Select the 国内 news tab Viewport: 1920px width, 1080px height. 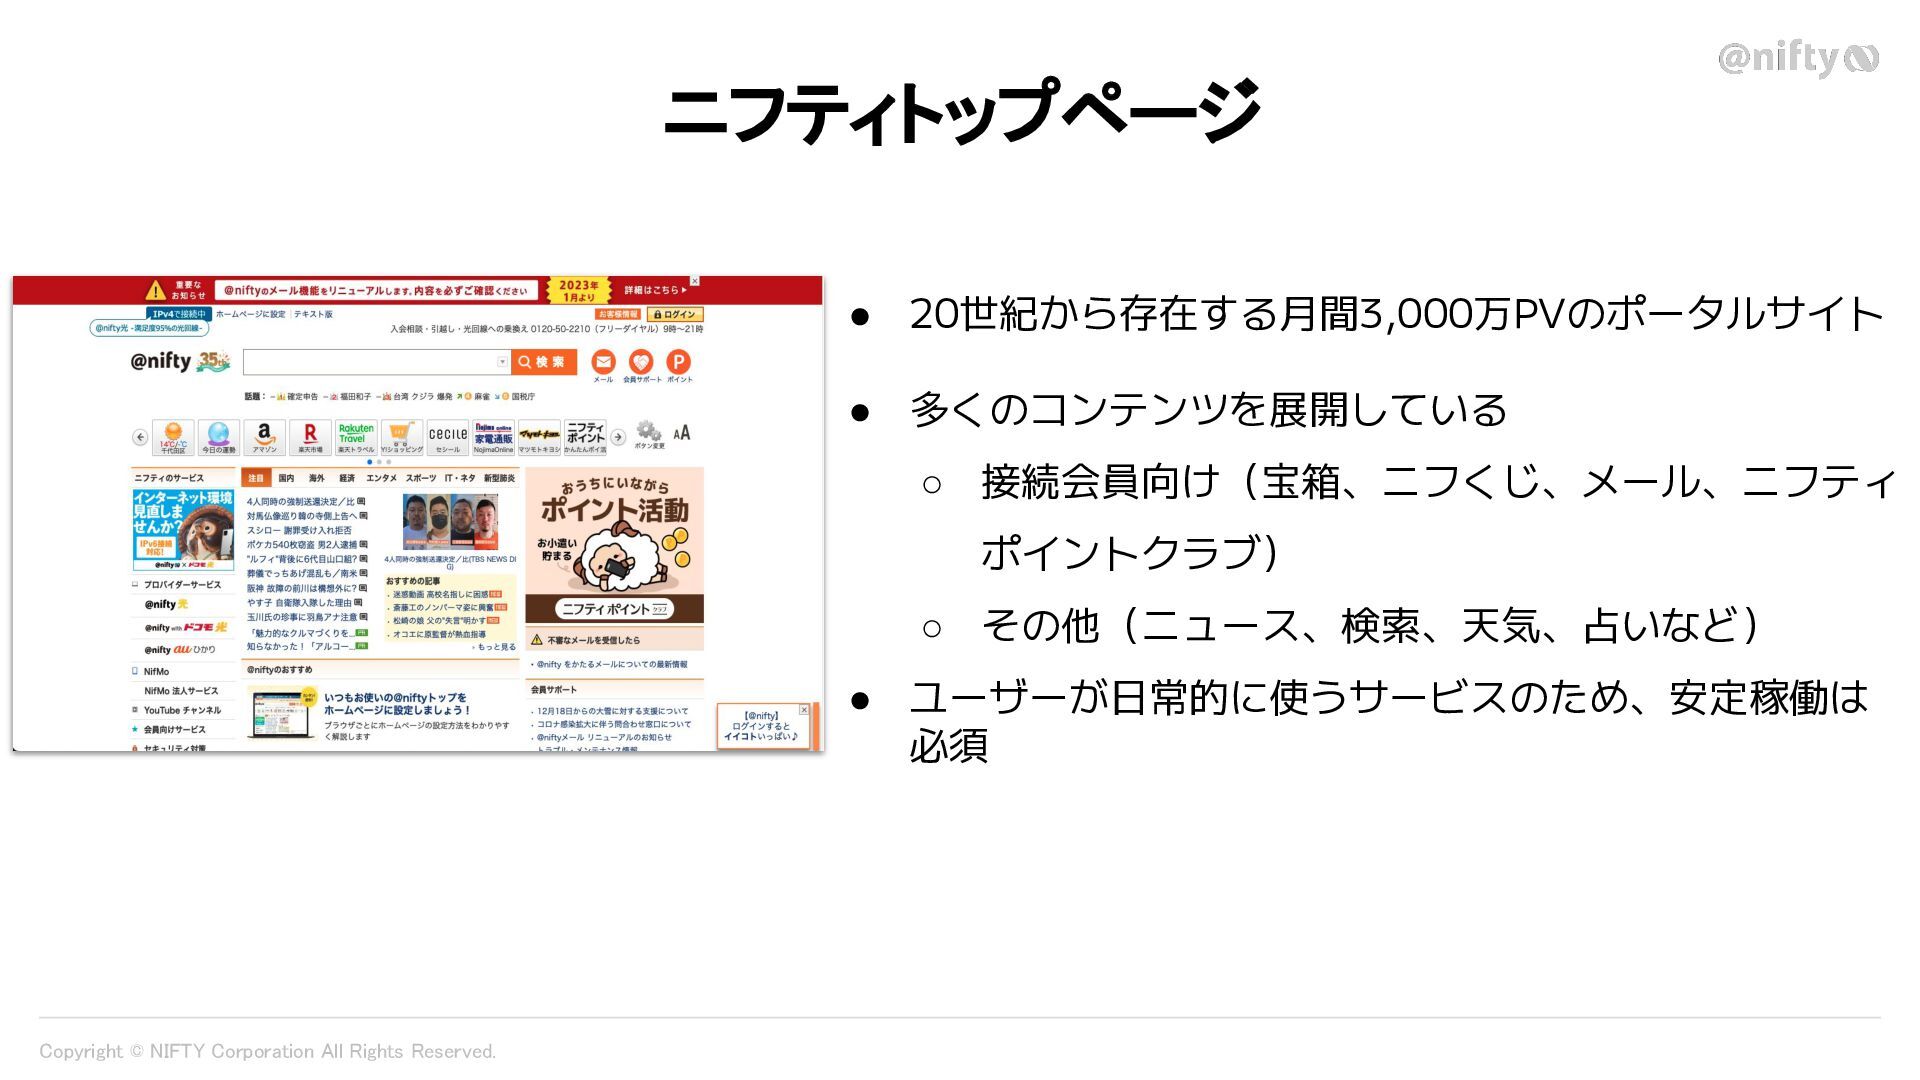click(287, 478)
